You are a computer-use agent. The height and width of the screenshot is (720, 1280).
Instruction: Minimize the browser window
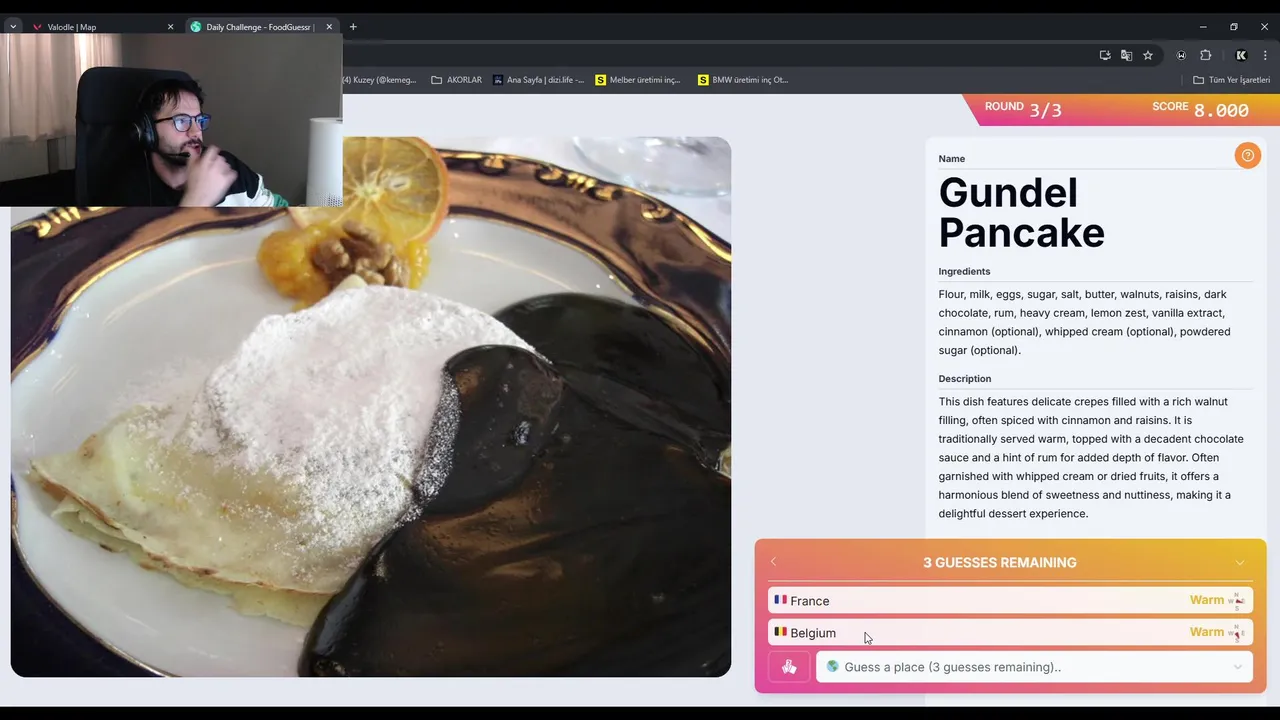coord(1203,27)
